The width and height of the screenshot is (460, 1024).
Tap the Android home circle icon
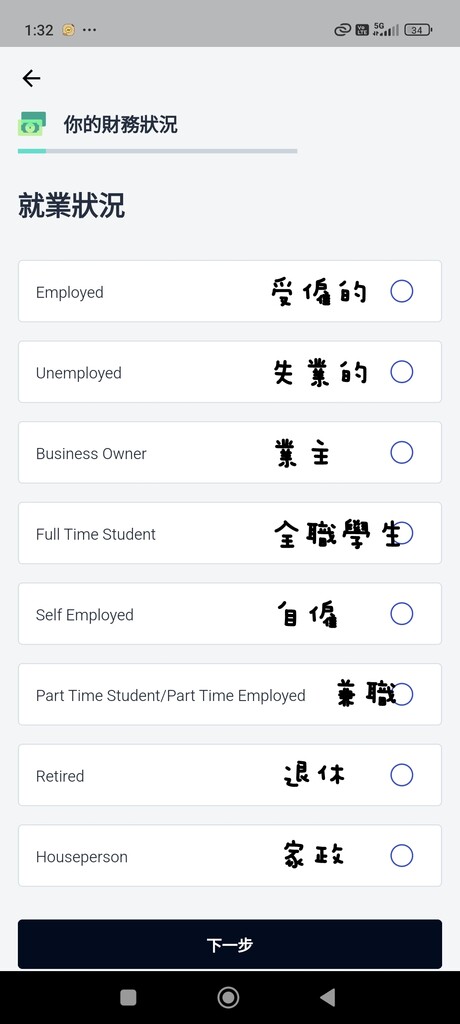tap(228, 997)
